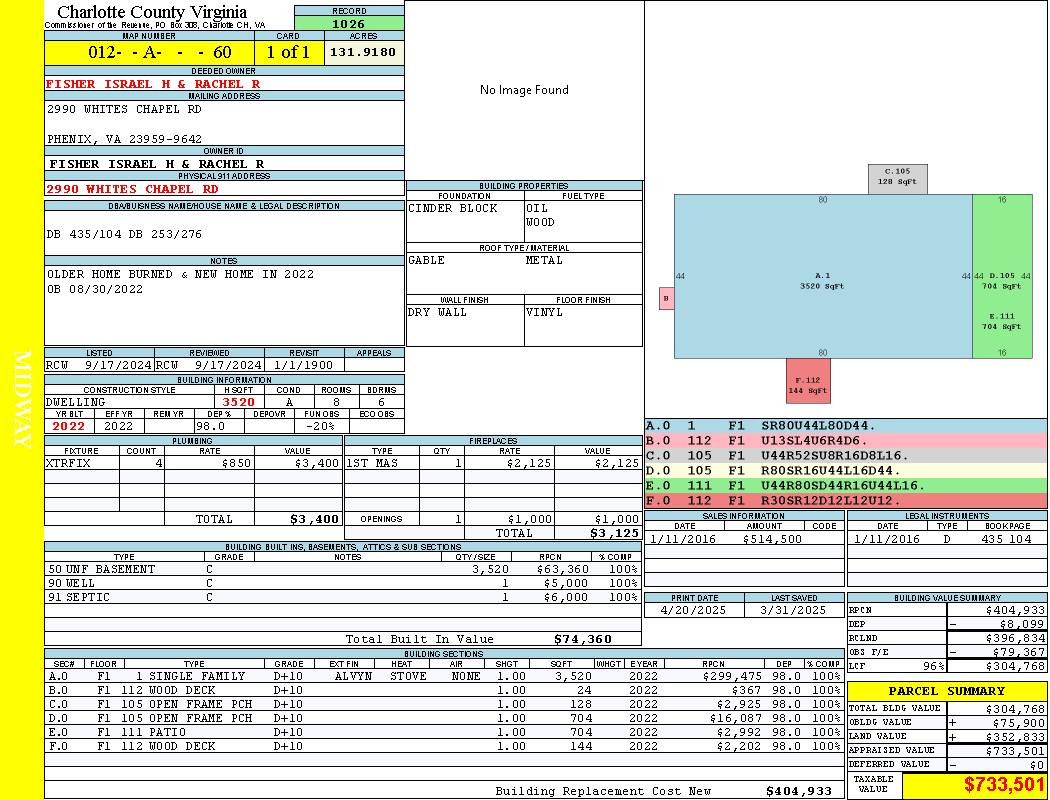Click the 91 SEPTIC built-in row
Screen dimensions: 1050x800
click(x=342, y=597)
